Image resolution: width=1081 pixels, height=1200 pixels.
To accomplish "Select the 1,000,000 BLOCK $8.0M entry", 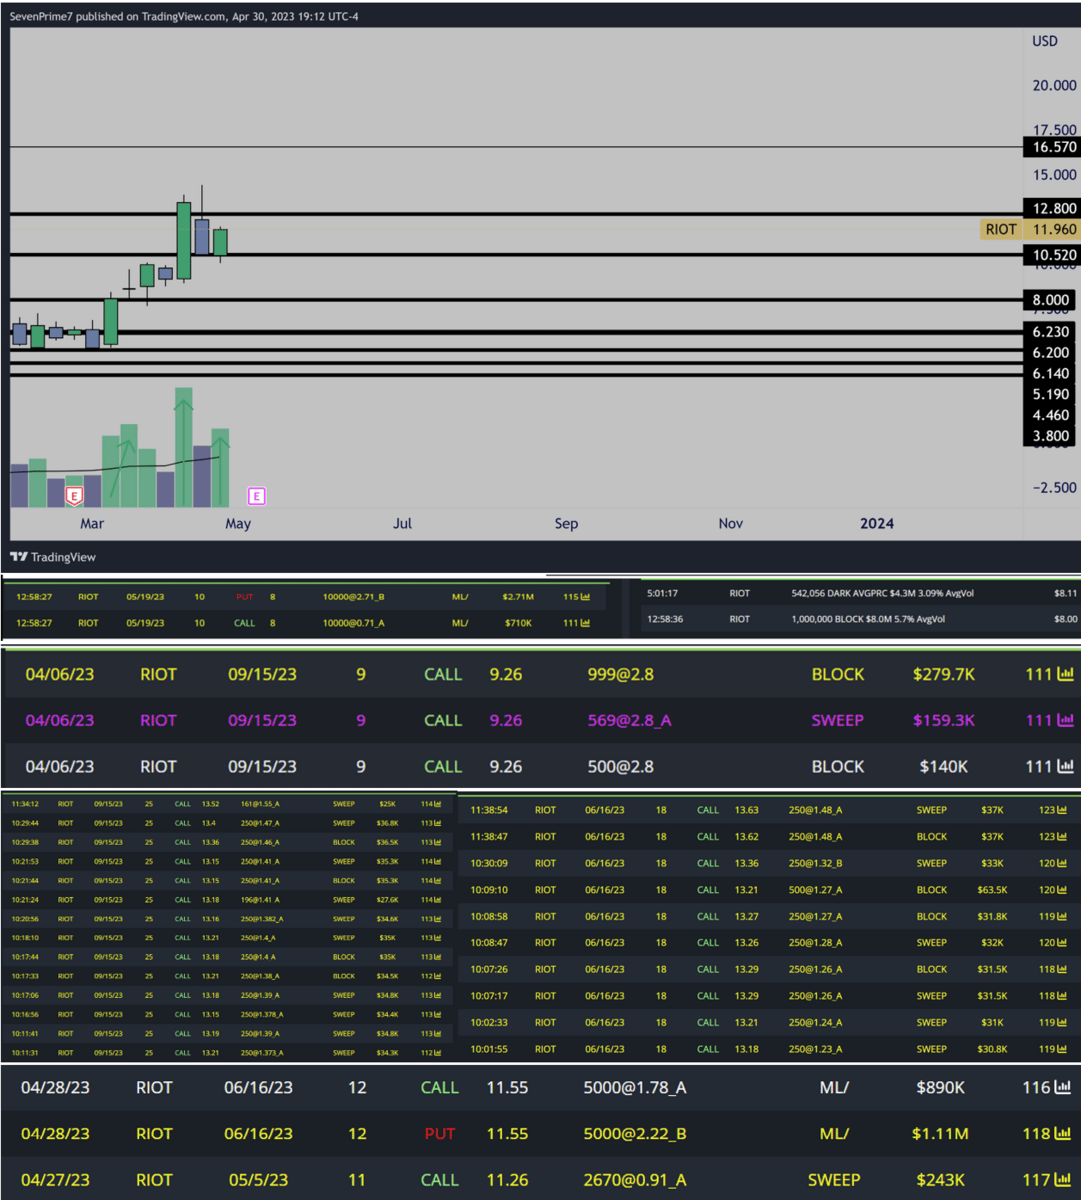I will [869, 619].
